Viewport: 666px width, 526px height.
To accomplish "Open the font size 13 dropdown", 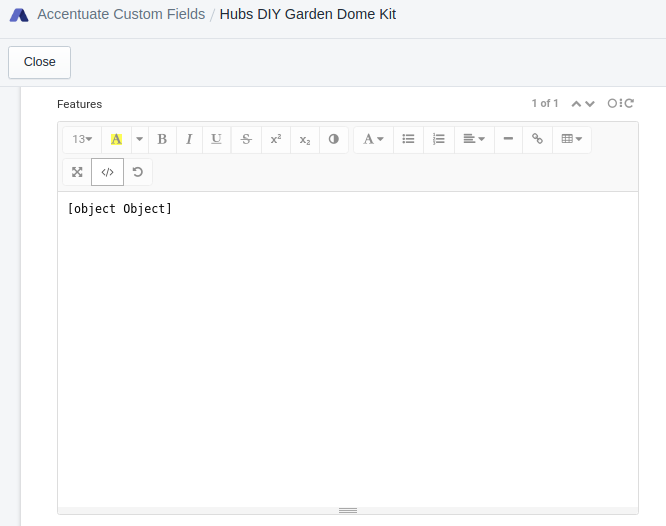I will tap(82, 139).
